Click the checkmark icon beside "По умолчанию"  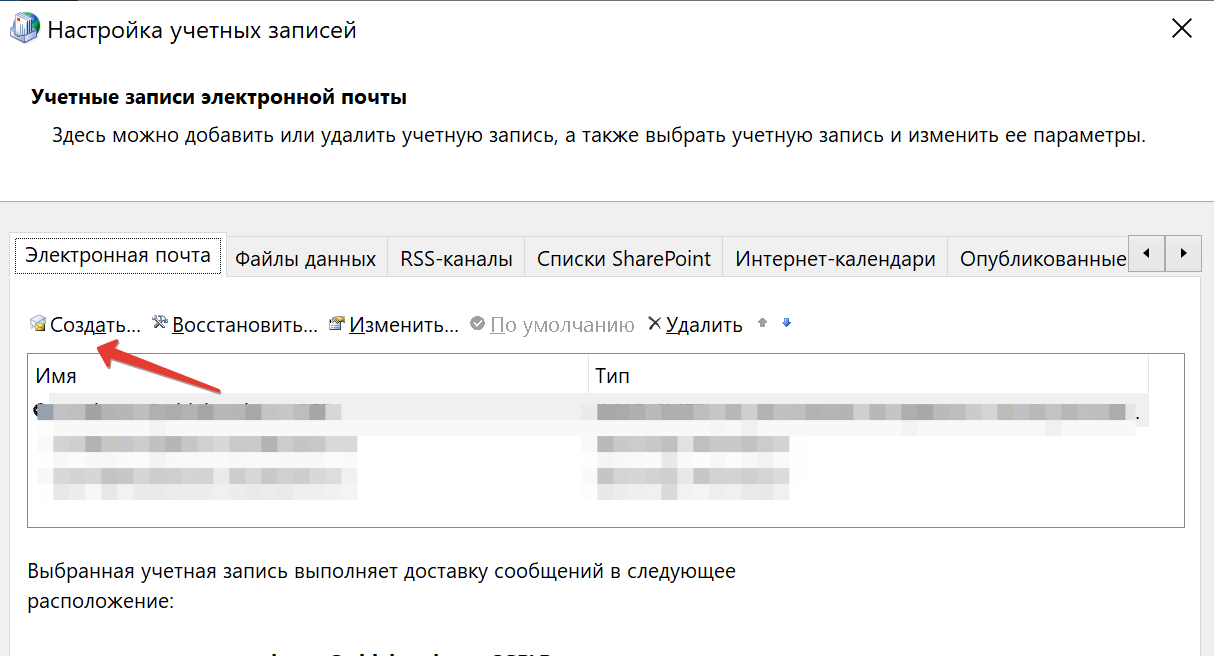coord(477,324)
